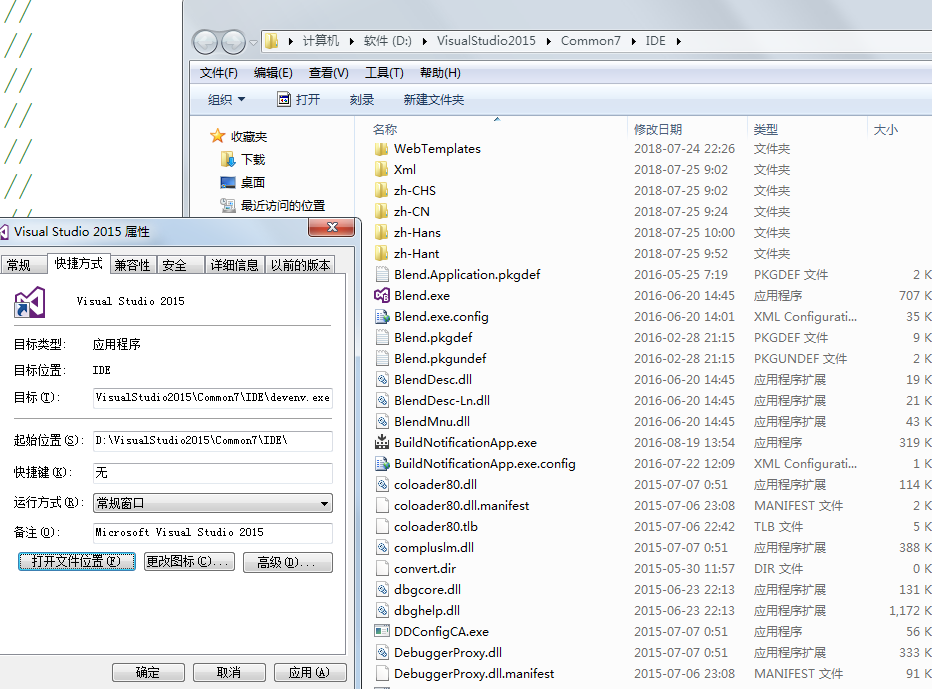Select the Blend.exe application icon
Screen dimensions: 932x689
382,295
